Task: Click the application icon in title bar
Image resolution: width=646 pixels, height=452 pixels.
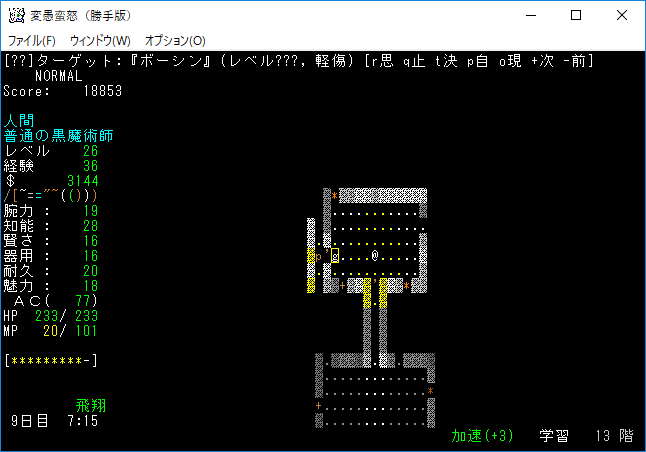Action: (17, 16)
